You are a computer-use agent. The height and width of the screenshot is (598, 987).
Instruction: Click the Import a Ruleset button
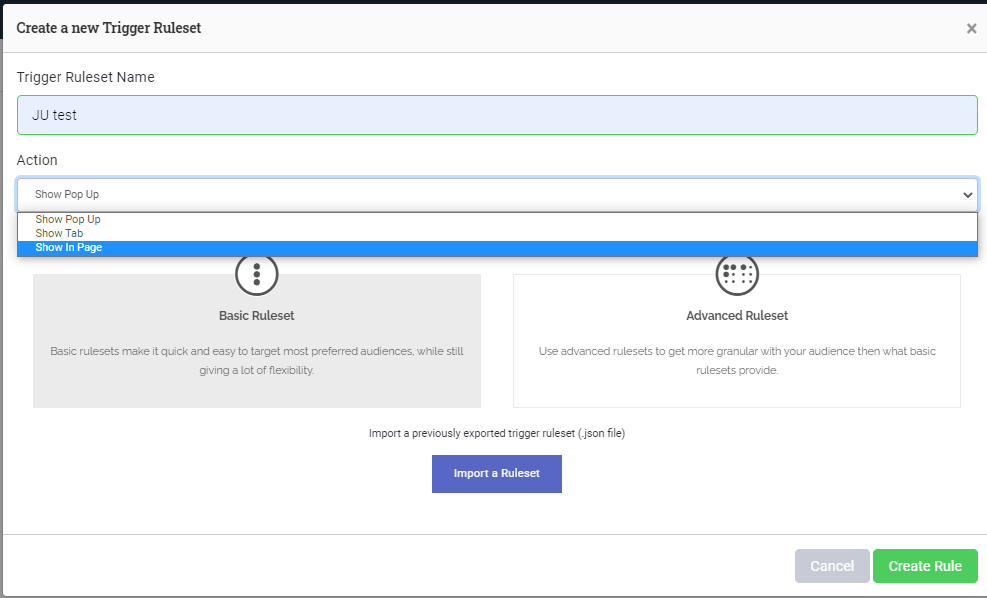pyautogui.click(x=496, y=473)
